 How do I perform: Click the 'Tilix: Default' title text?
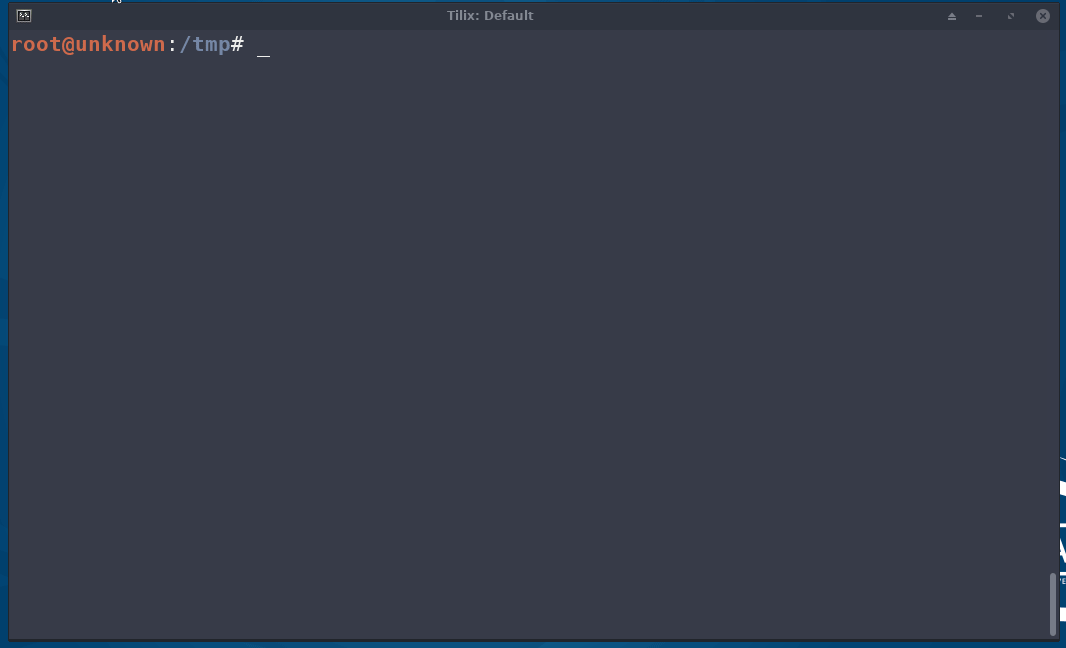[489, 16]
